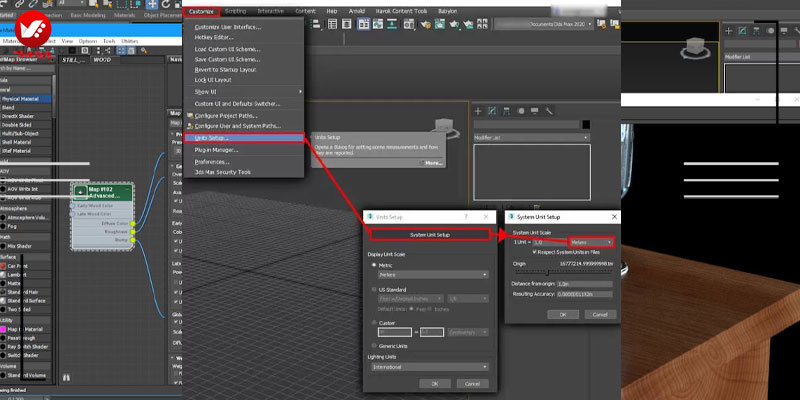800x400 pixels.
Task: Open the Customize menu
Action: (201, 11)
